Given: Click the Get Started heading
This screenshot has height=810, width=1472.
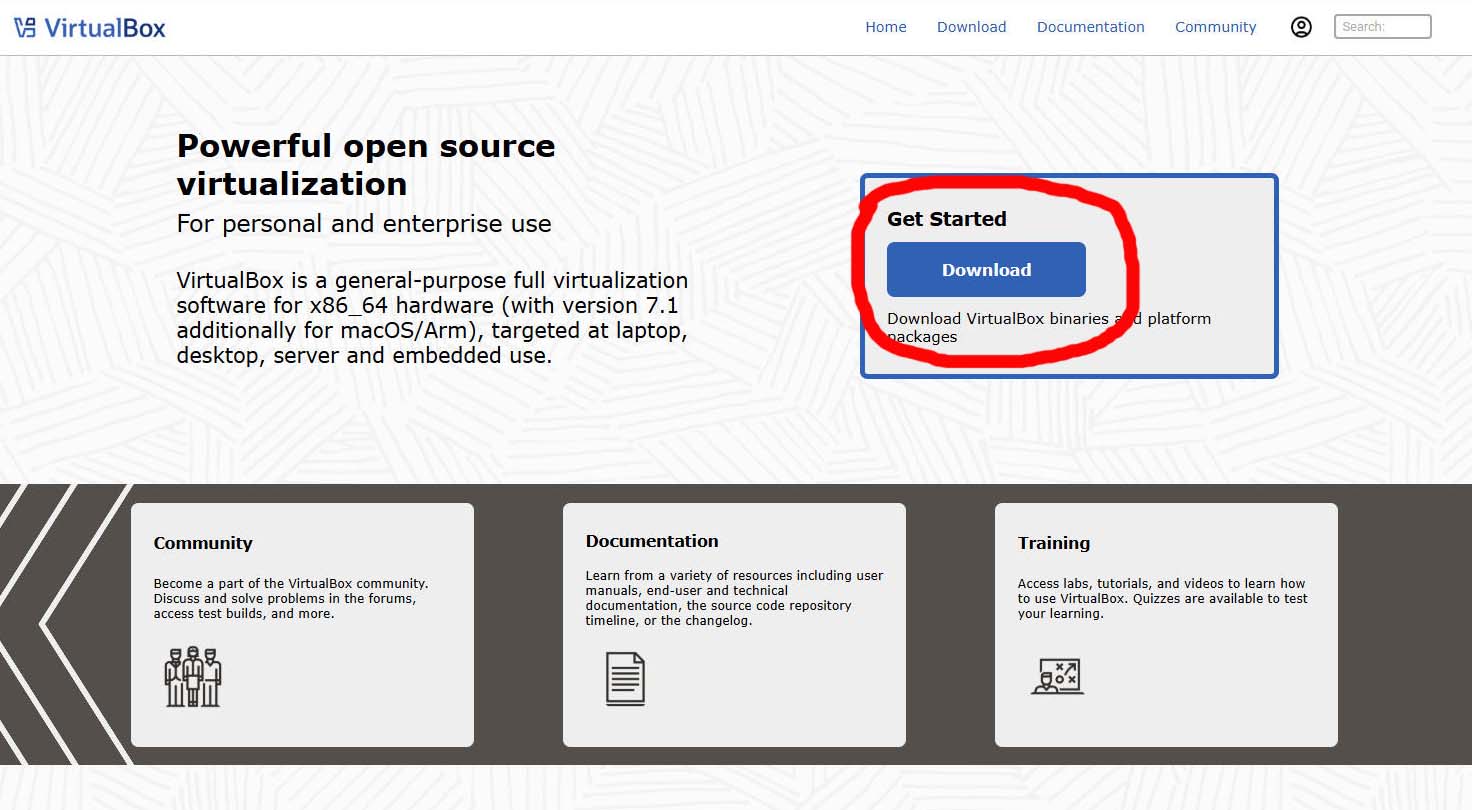Looking at the screenshot, I should [947, 219].
